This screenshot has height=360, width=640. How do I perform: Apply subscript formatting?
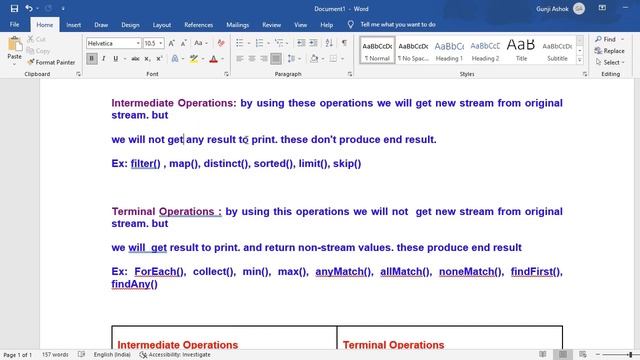tap(147, 59)
